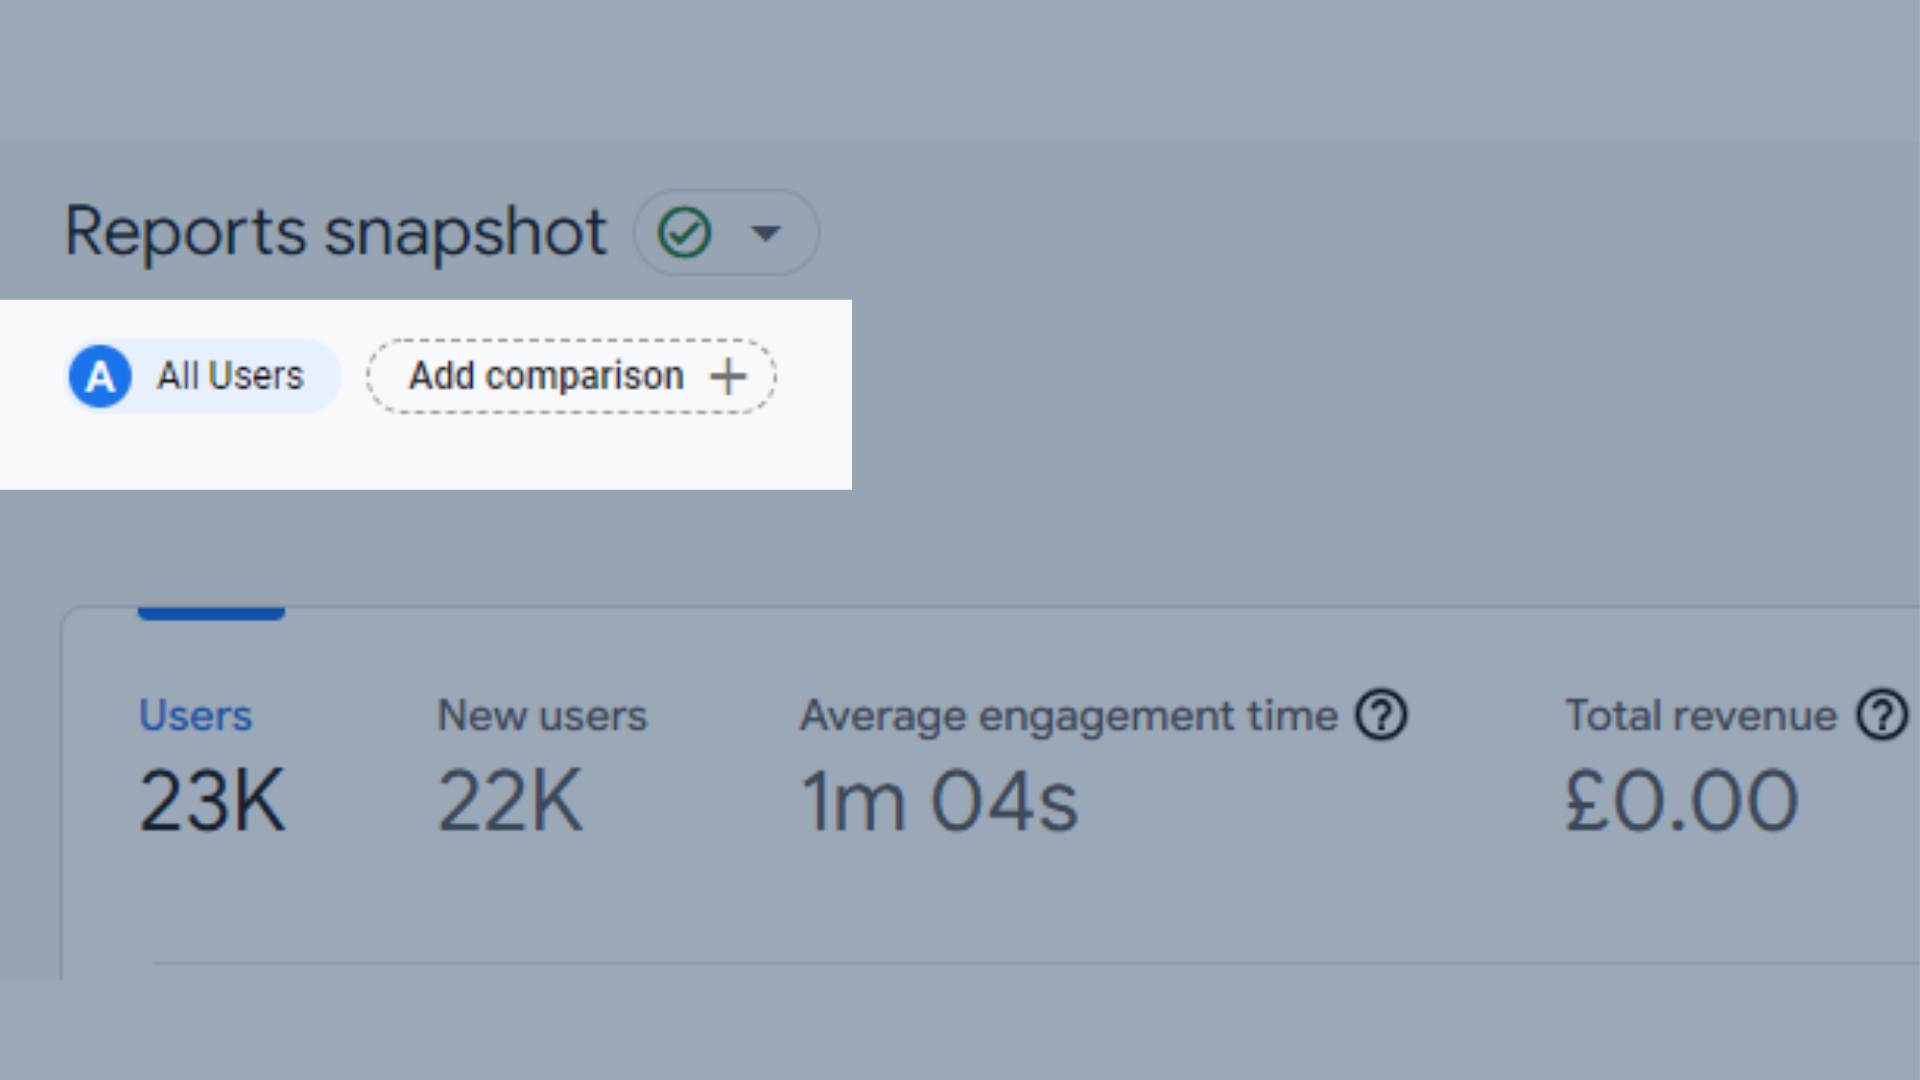Click the 22K new users value
This screenshot has width=1920, height=1080.
(510, 801)
